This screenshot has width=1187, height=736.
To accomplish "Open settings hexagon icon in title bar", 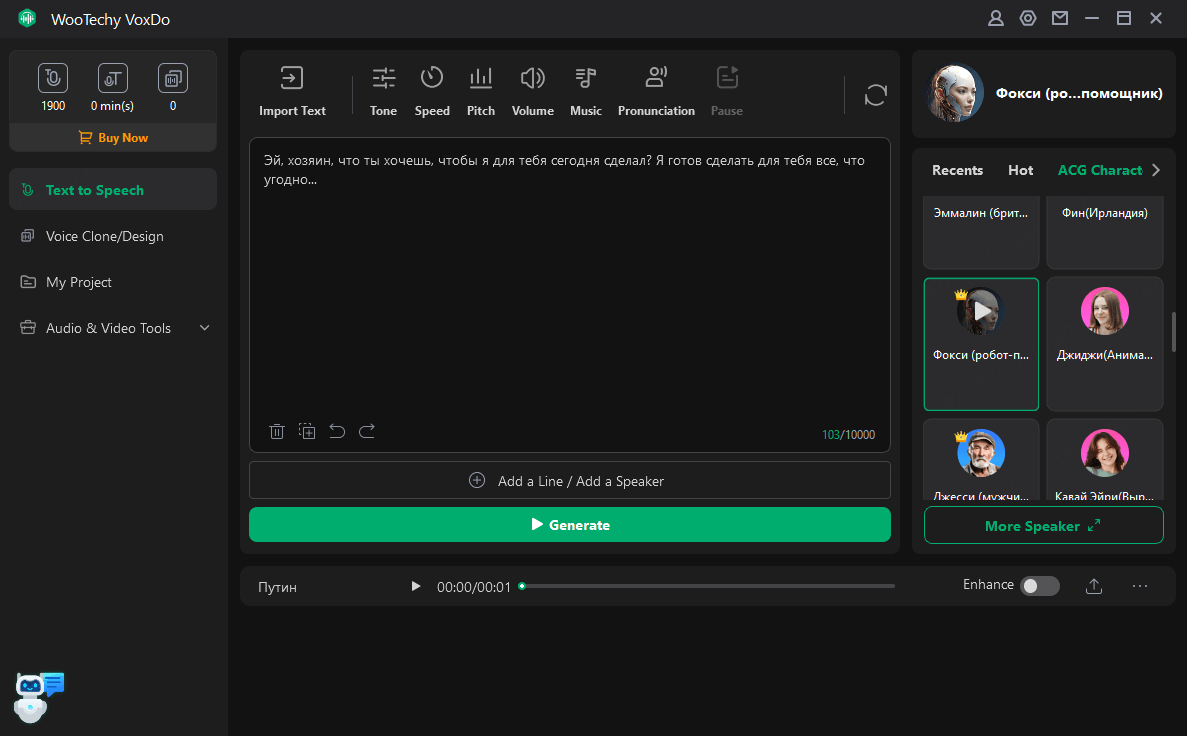I will click(1027, 18).
